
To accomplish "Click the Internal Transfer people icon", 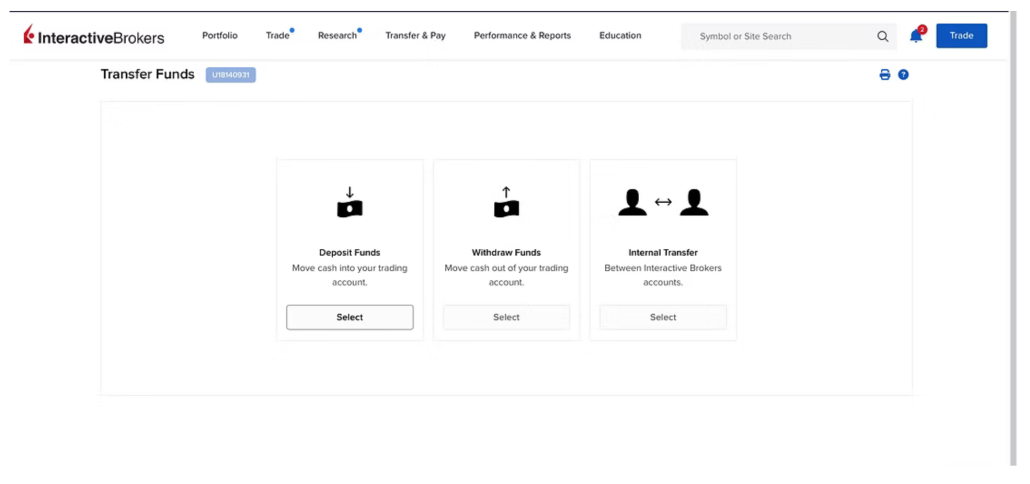I will click(x=663, y=202).
